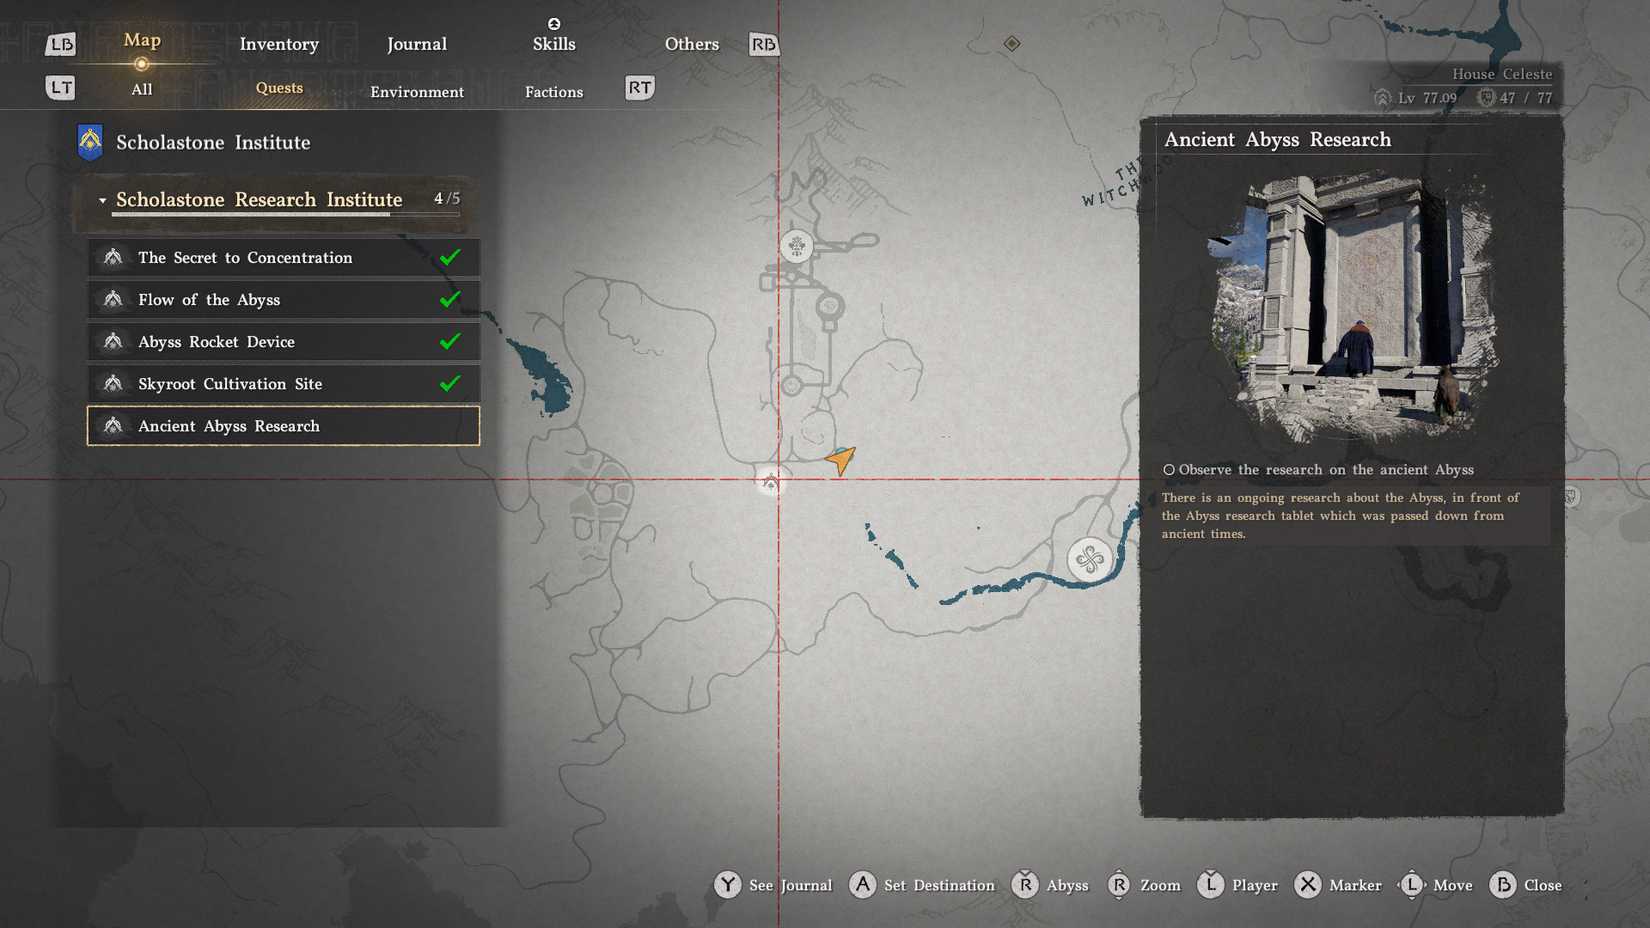Click the B Close button icon
1650x928 pixels.
1502,885
